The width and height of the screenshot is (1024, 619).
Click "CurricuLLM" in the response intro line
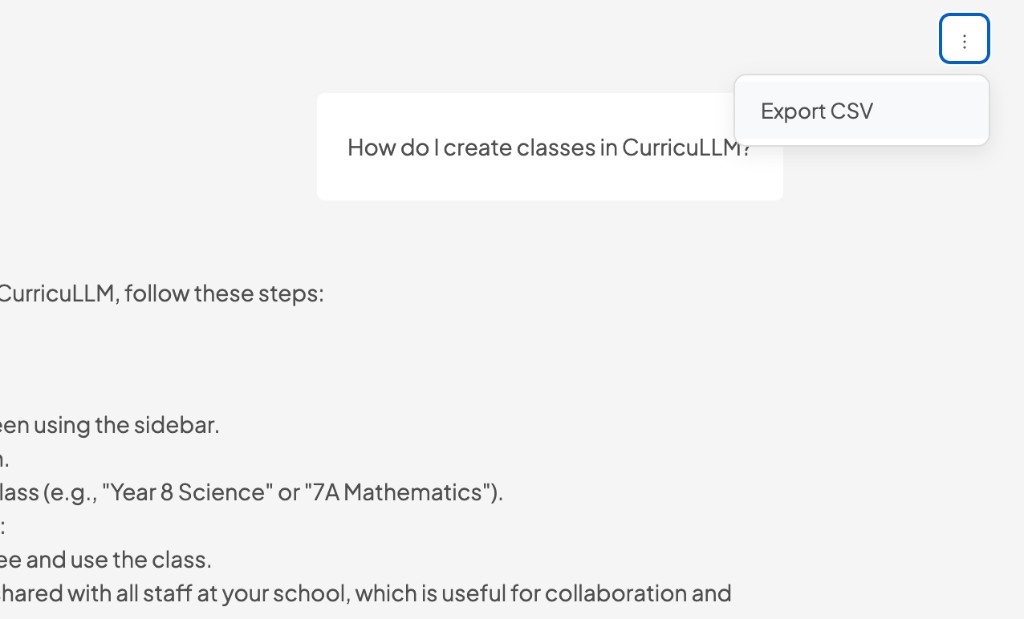[55, 294]
